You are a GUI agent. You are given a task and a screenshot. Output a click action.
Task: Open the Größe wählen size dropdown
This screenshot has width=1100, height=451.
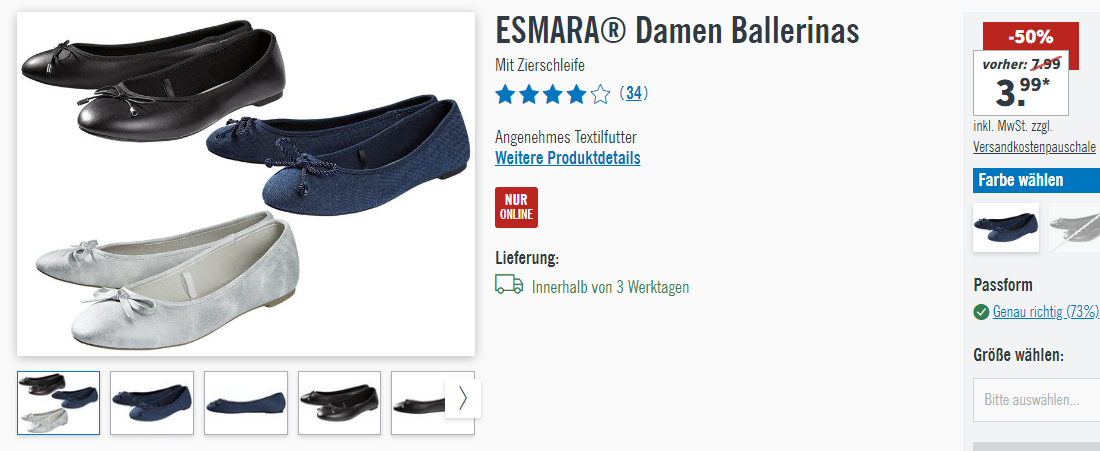1036,400
